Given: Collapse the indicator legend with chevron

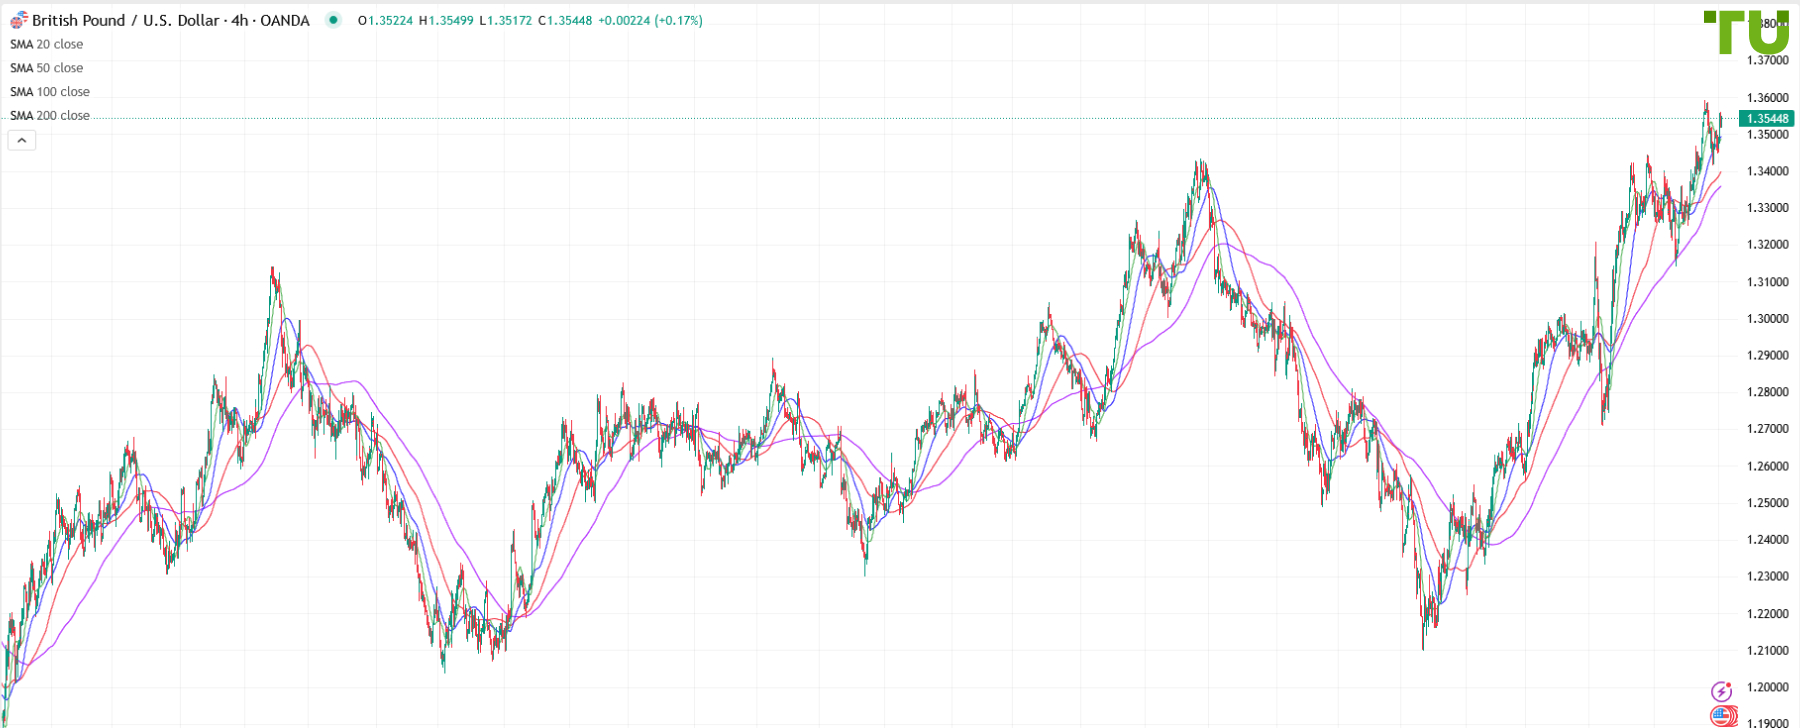Looking at the screenshot, I should click(22, 141).
